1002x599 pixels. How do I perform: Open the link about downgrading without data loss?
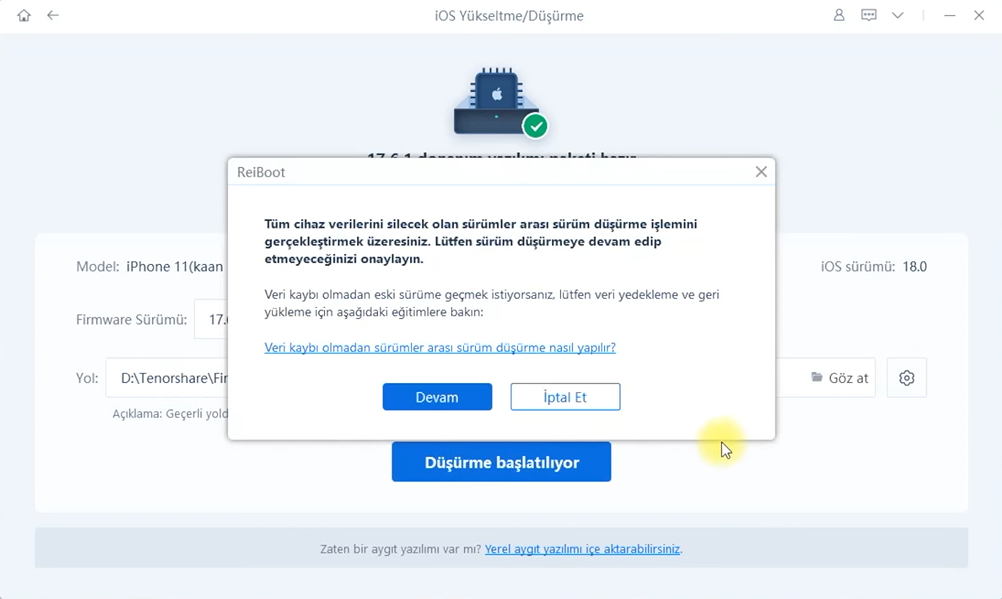[439, 348]
